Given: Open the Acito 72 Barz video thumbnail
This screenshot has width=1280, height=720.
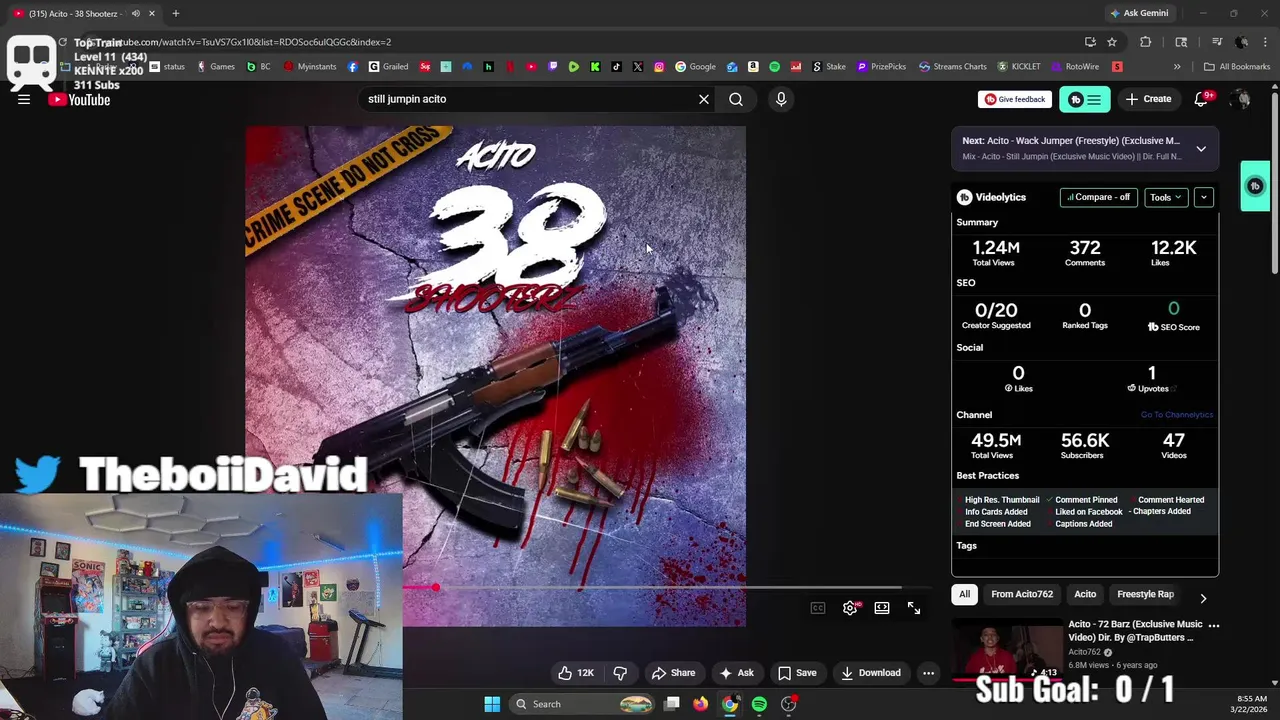Looking at the screenshot, I should click(1006, 650).
